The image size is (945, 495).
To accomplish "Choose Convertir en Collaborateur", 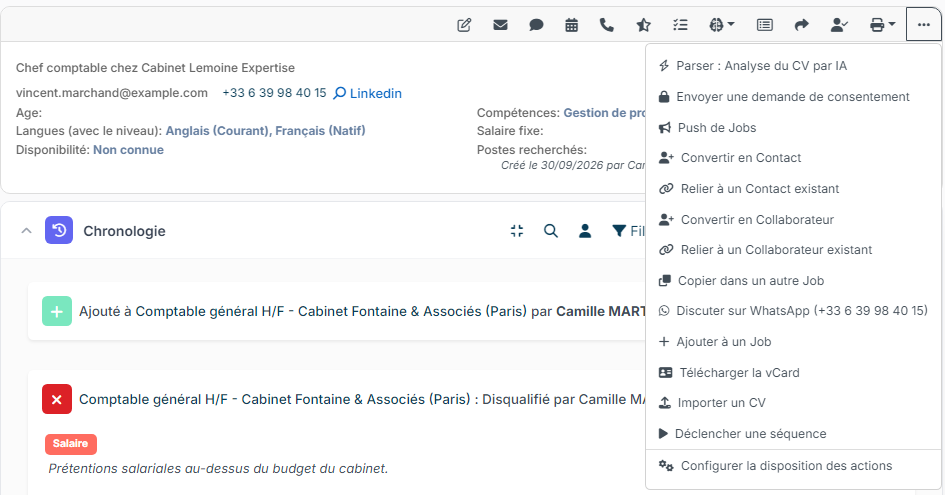I will 793,219.
